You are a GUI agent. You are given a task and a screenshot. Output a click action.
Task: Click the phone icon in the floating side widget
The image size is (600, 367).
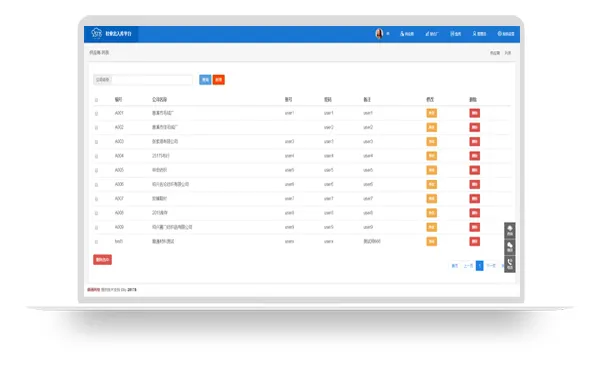(510, 264)
